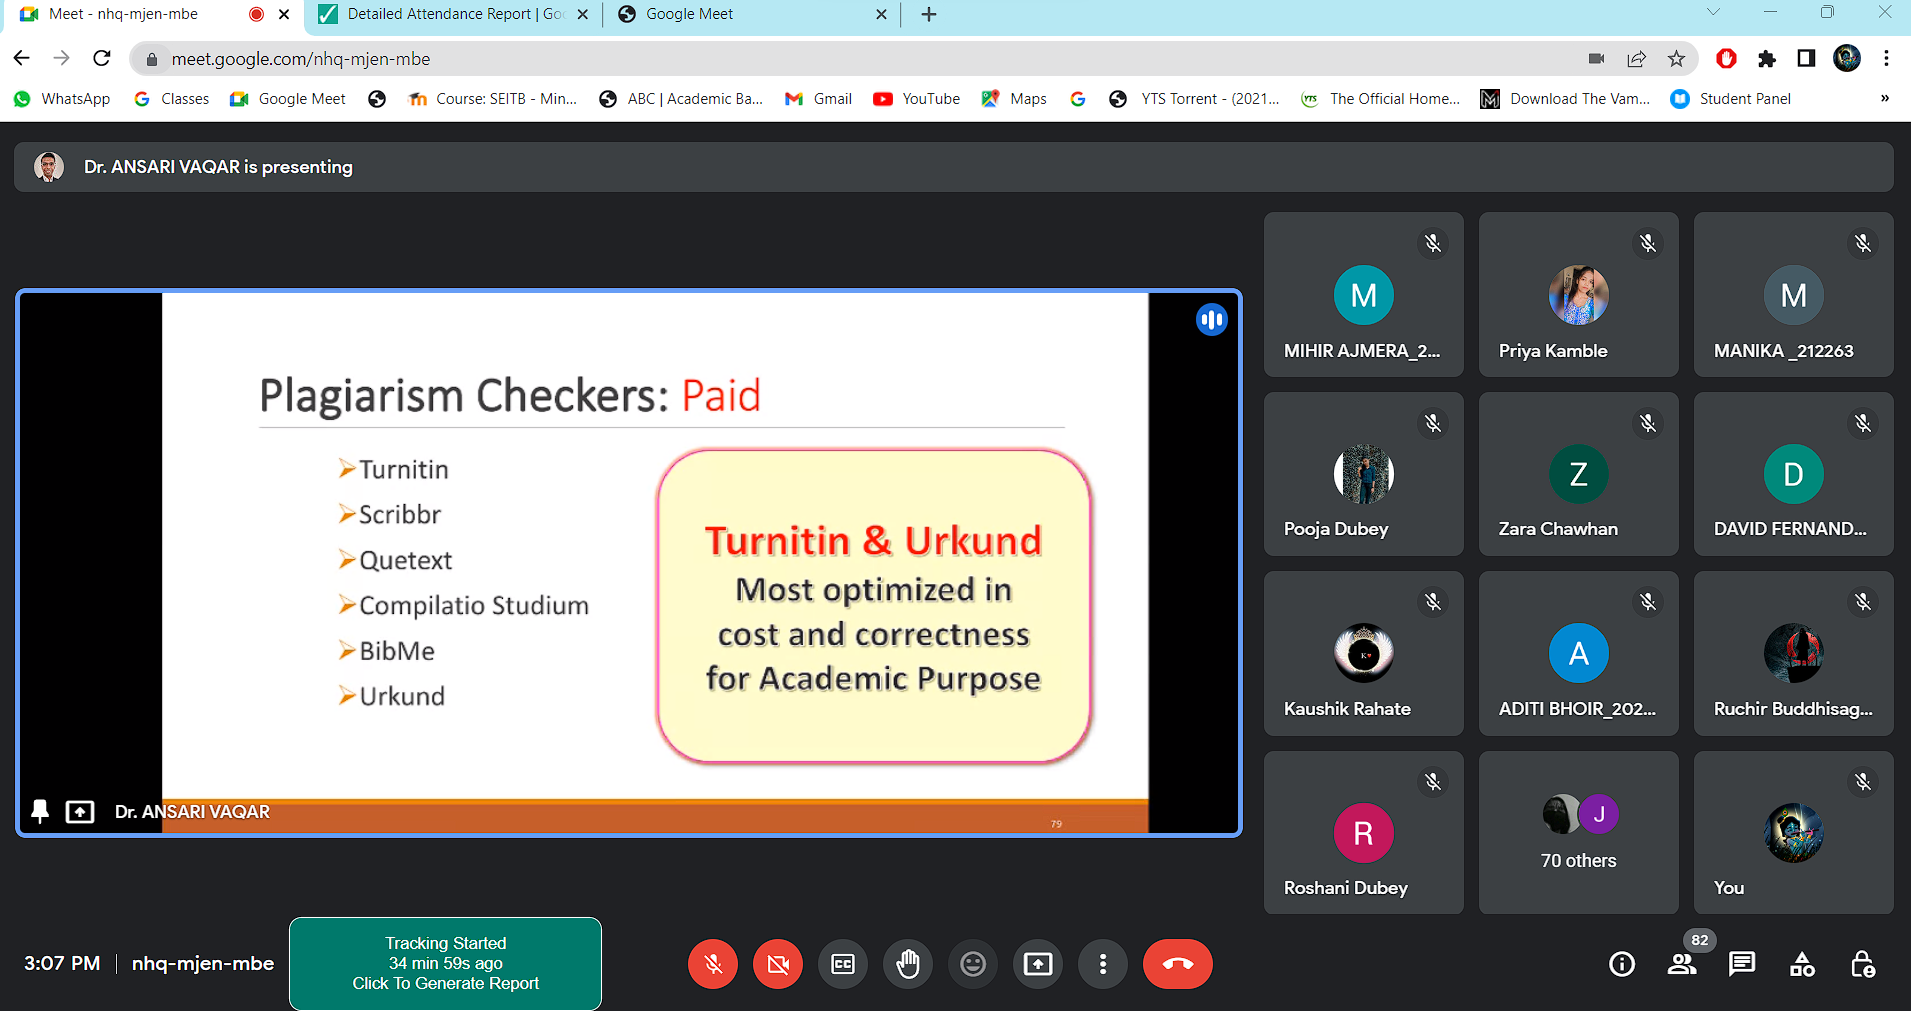Viewport: 1911px width, 1011px height.
Task: Share this page using the share icon
Action: tap(1637, 59)
